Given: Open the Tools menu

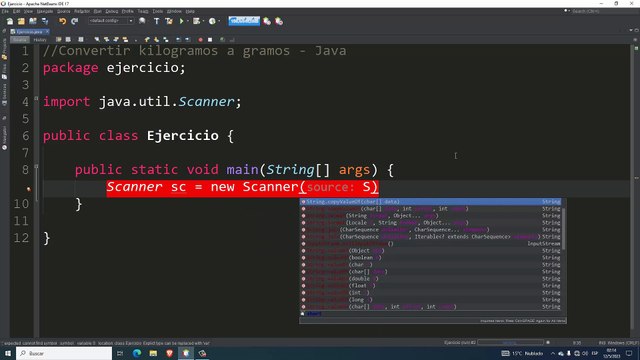Looking at the screenshot, I should (158, 11).
